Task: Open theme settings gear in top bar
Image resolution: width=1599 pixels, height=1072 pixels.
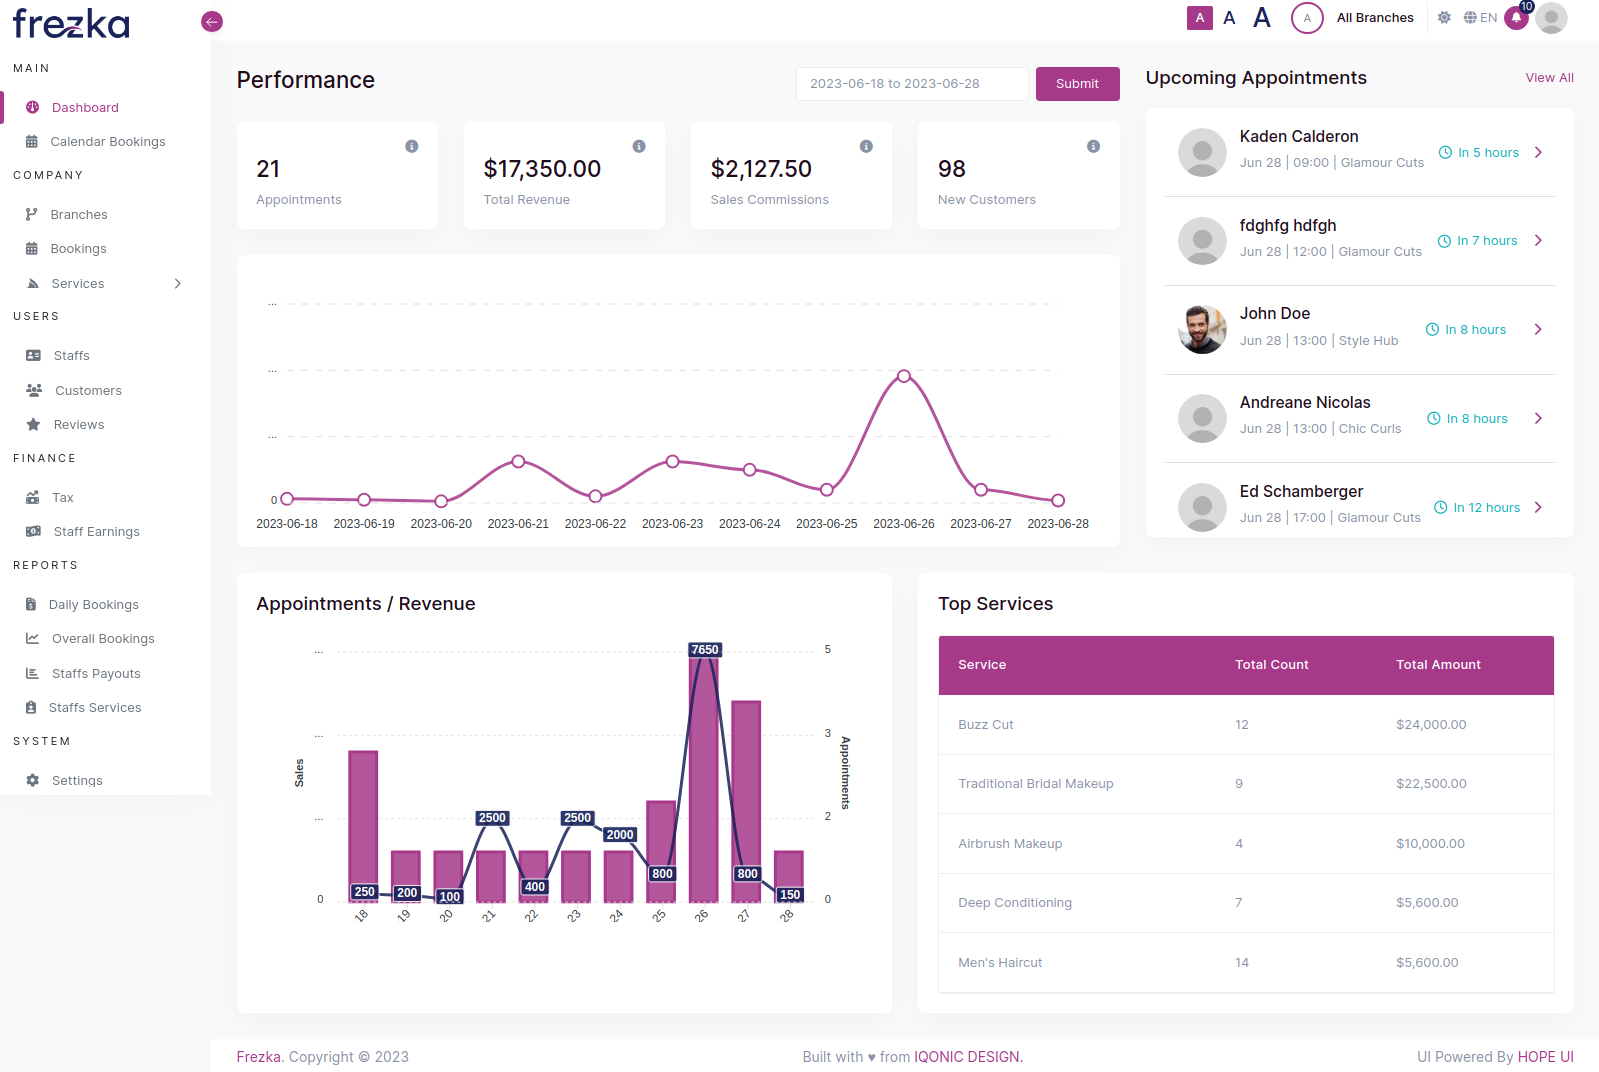Action: point(1444,17)
